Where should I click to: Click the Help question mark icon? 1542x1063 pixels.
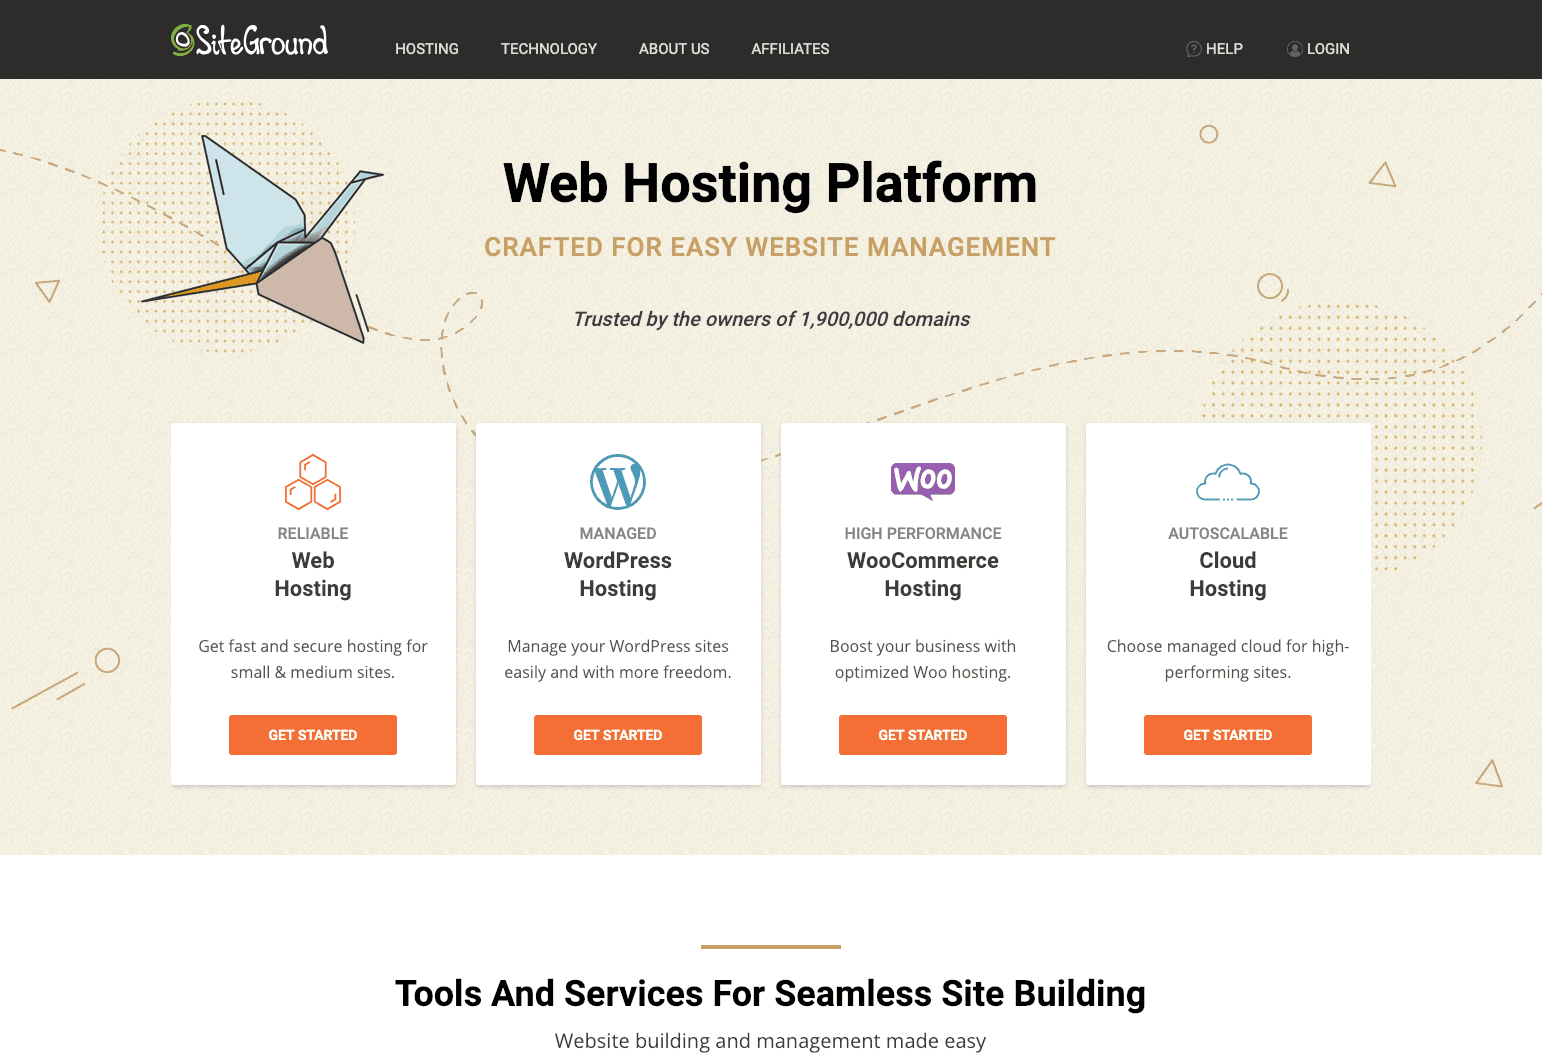pyautogui.click(x=1193, y=49)
